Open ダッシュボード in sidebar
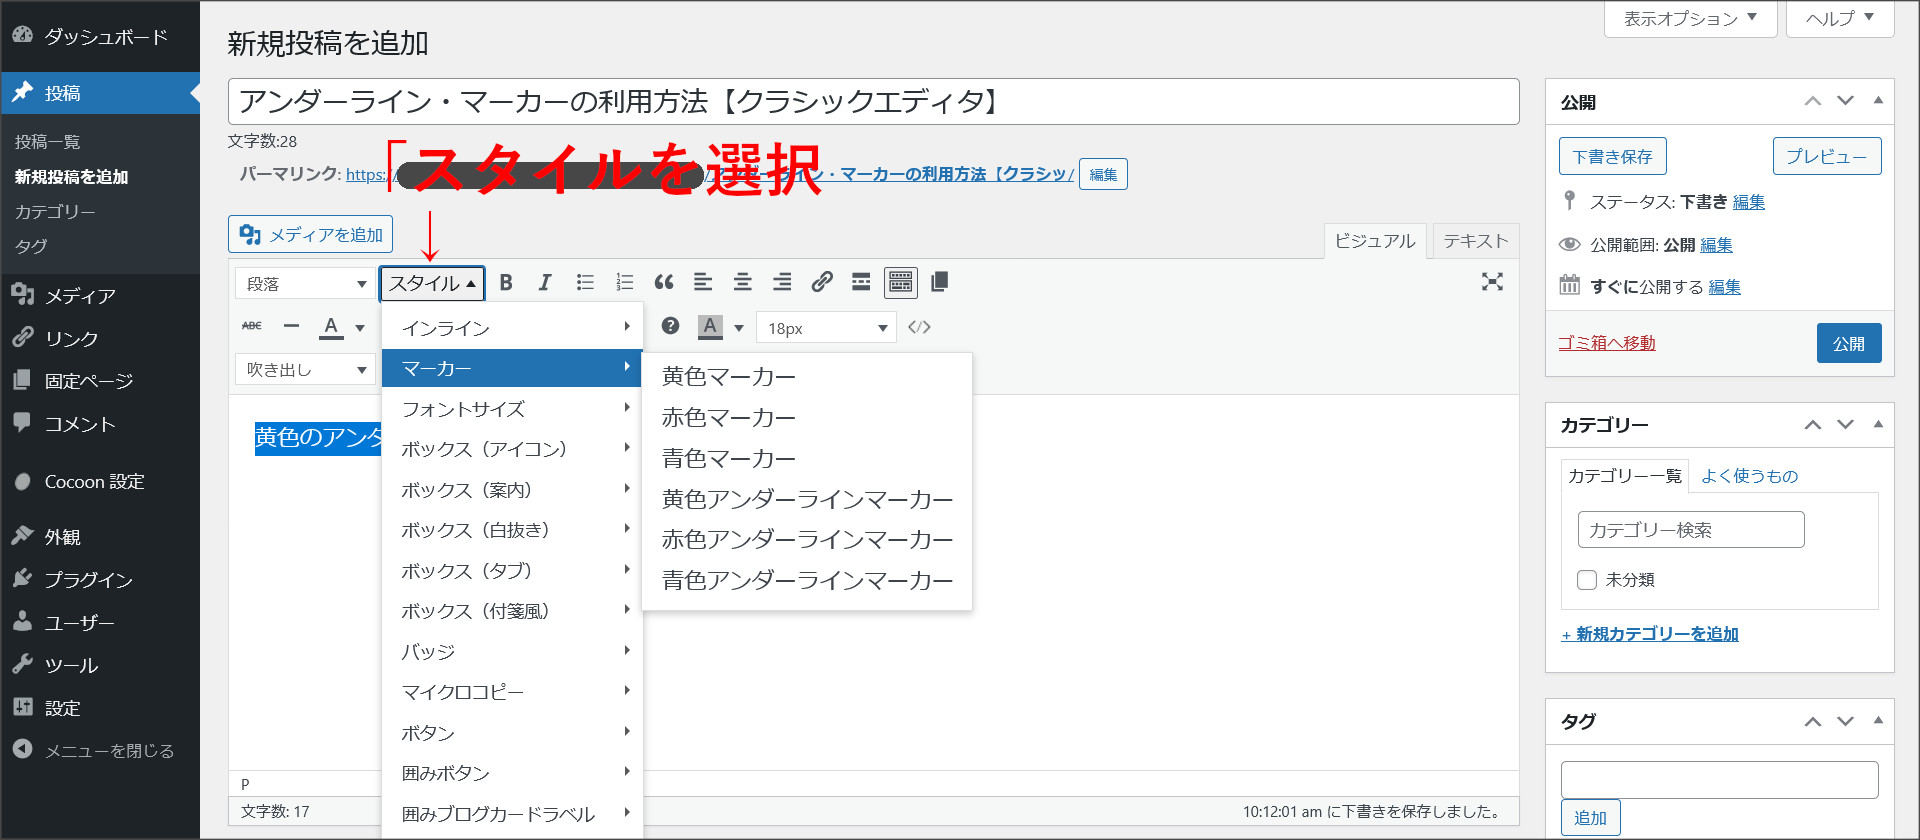Image resolution: width=1920 pixels, height=840 pixels. (x=100, y=36)
